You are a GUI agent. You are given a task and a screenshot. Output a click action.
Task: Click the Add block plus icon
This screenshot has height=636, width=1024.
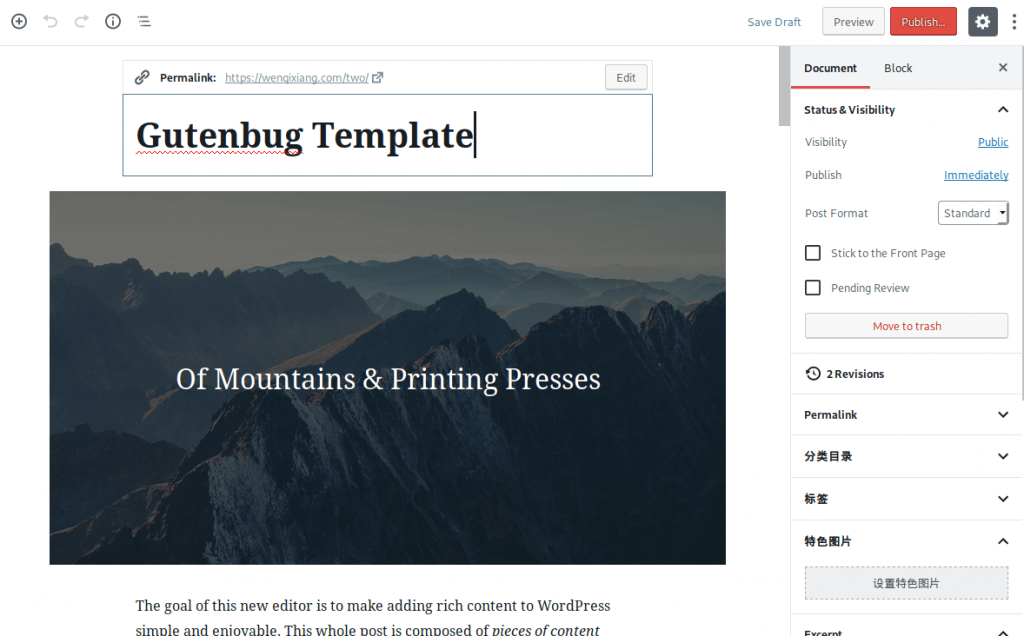click(x=19, y=22)
